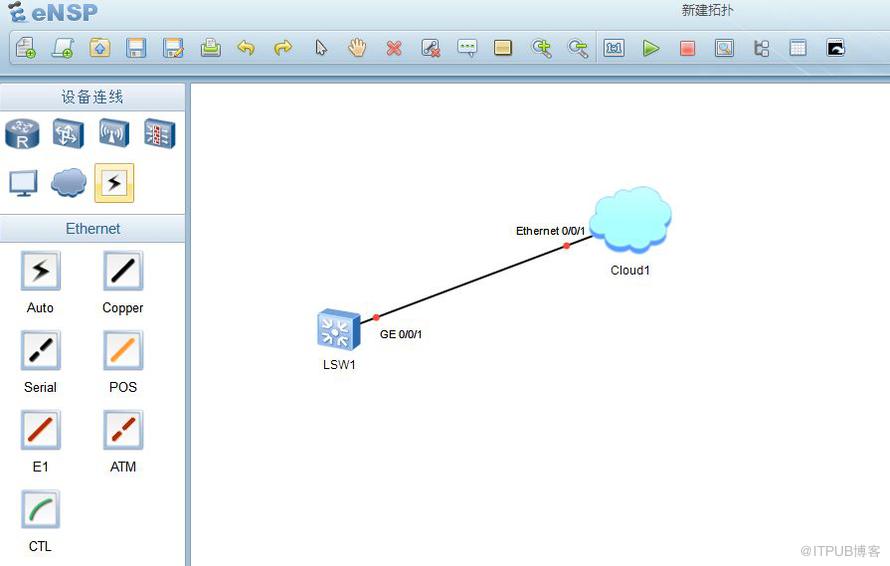The height and width of the screenshot is (566, 890).
Task: Select the Switch device category
Action: pyautogui.click(x=69, y=134)
